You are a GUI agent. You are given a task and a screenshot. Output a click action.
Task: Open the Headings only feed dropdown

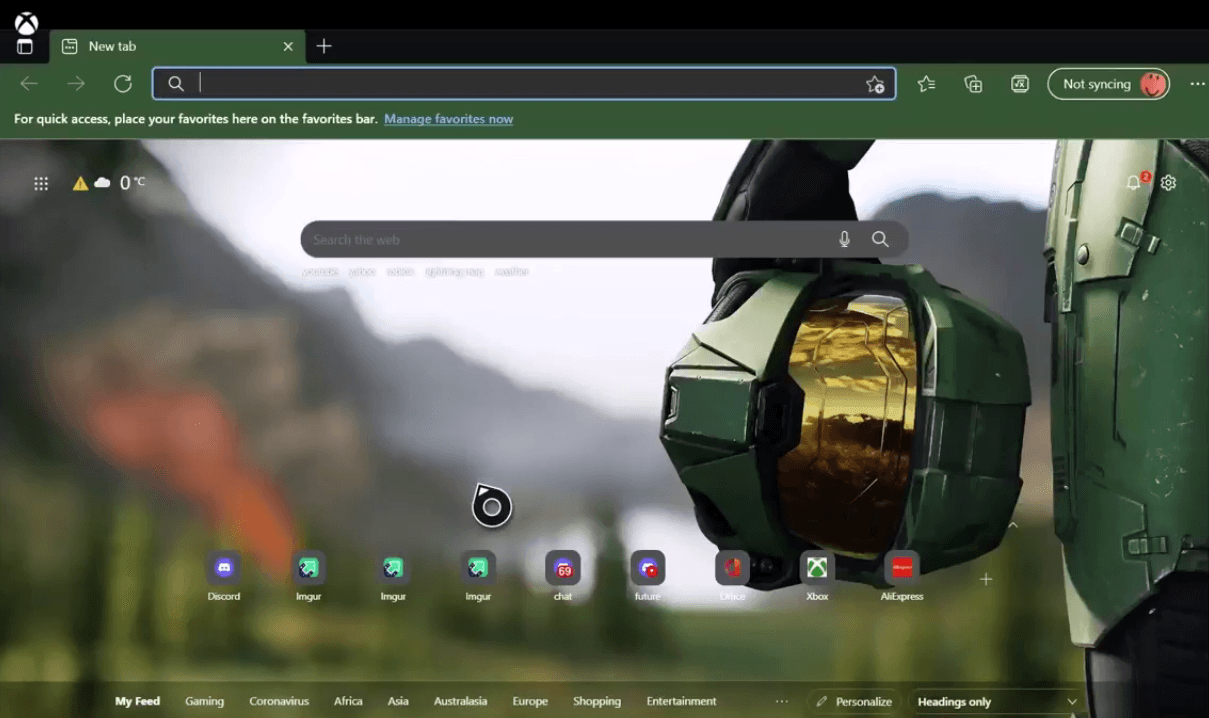[995, 701]
